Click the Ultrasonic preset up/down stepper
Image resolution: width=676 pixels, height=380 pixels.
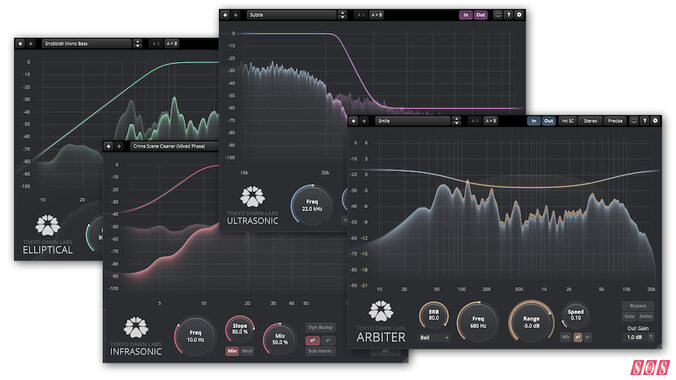[x=342, y=15]
